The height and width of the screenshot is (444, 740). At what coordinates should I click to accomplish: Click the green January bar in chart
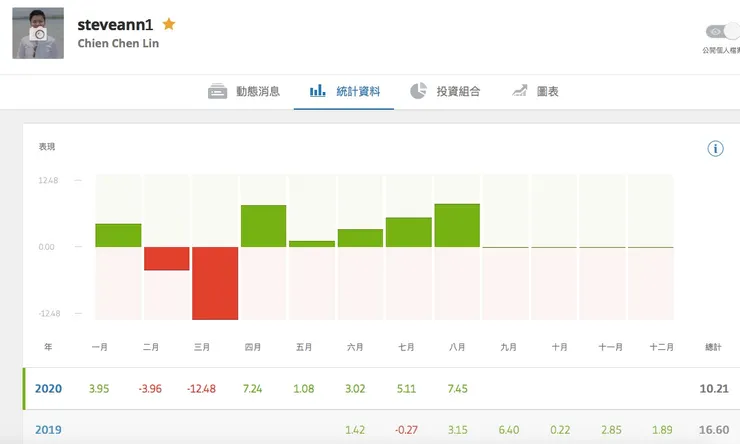pos(118,235)
